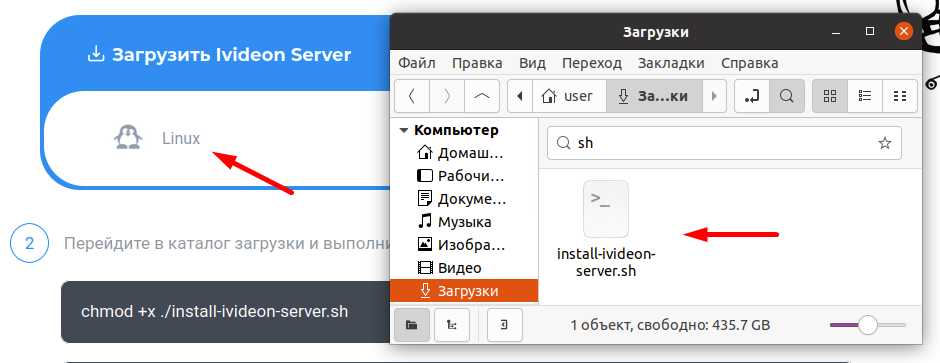
Task: Select the install-ivideon-server.sh script icon
Action: pos(606,209)
